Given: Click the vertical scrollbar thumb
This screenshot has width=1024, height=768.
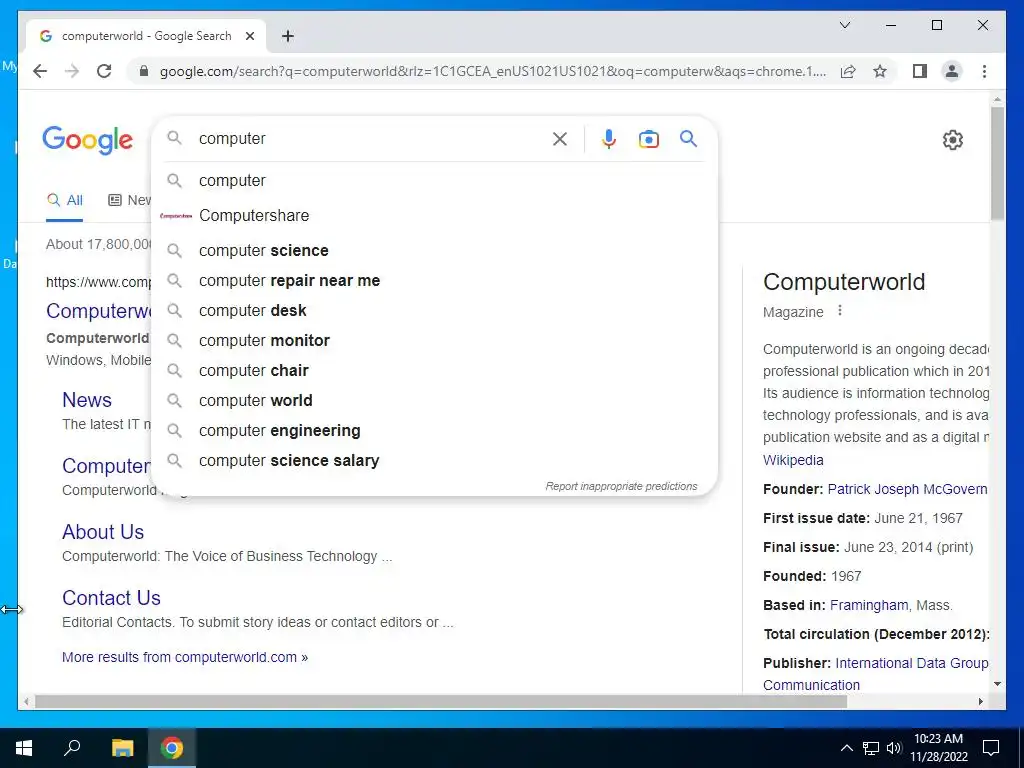Looking at the screenshot, I should (x=997, y=163).
